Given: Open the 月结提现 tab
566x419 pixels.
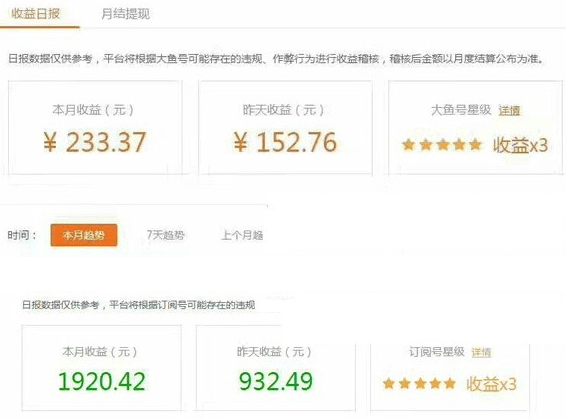Looking at the screenshot, I should 125,14.
